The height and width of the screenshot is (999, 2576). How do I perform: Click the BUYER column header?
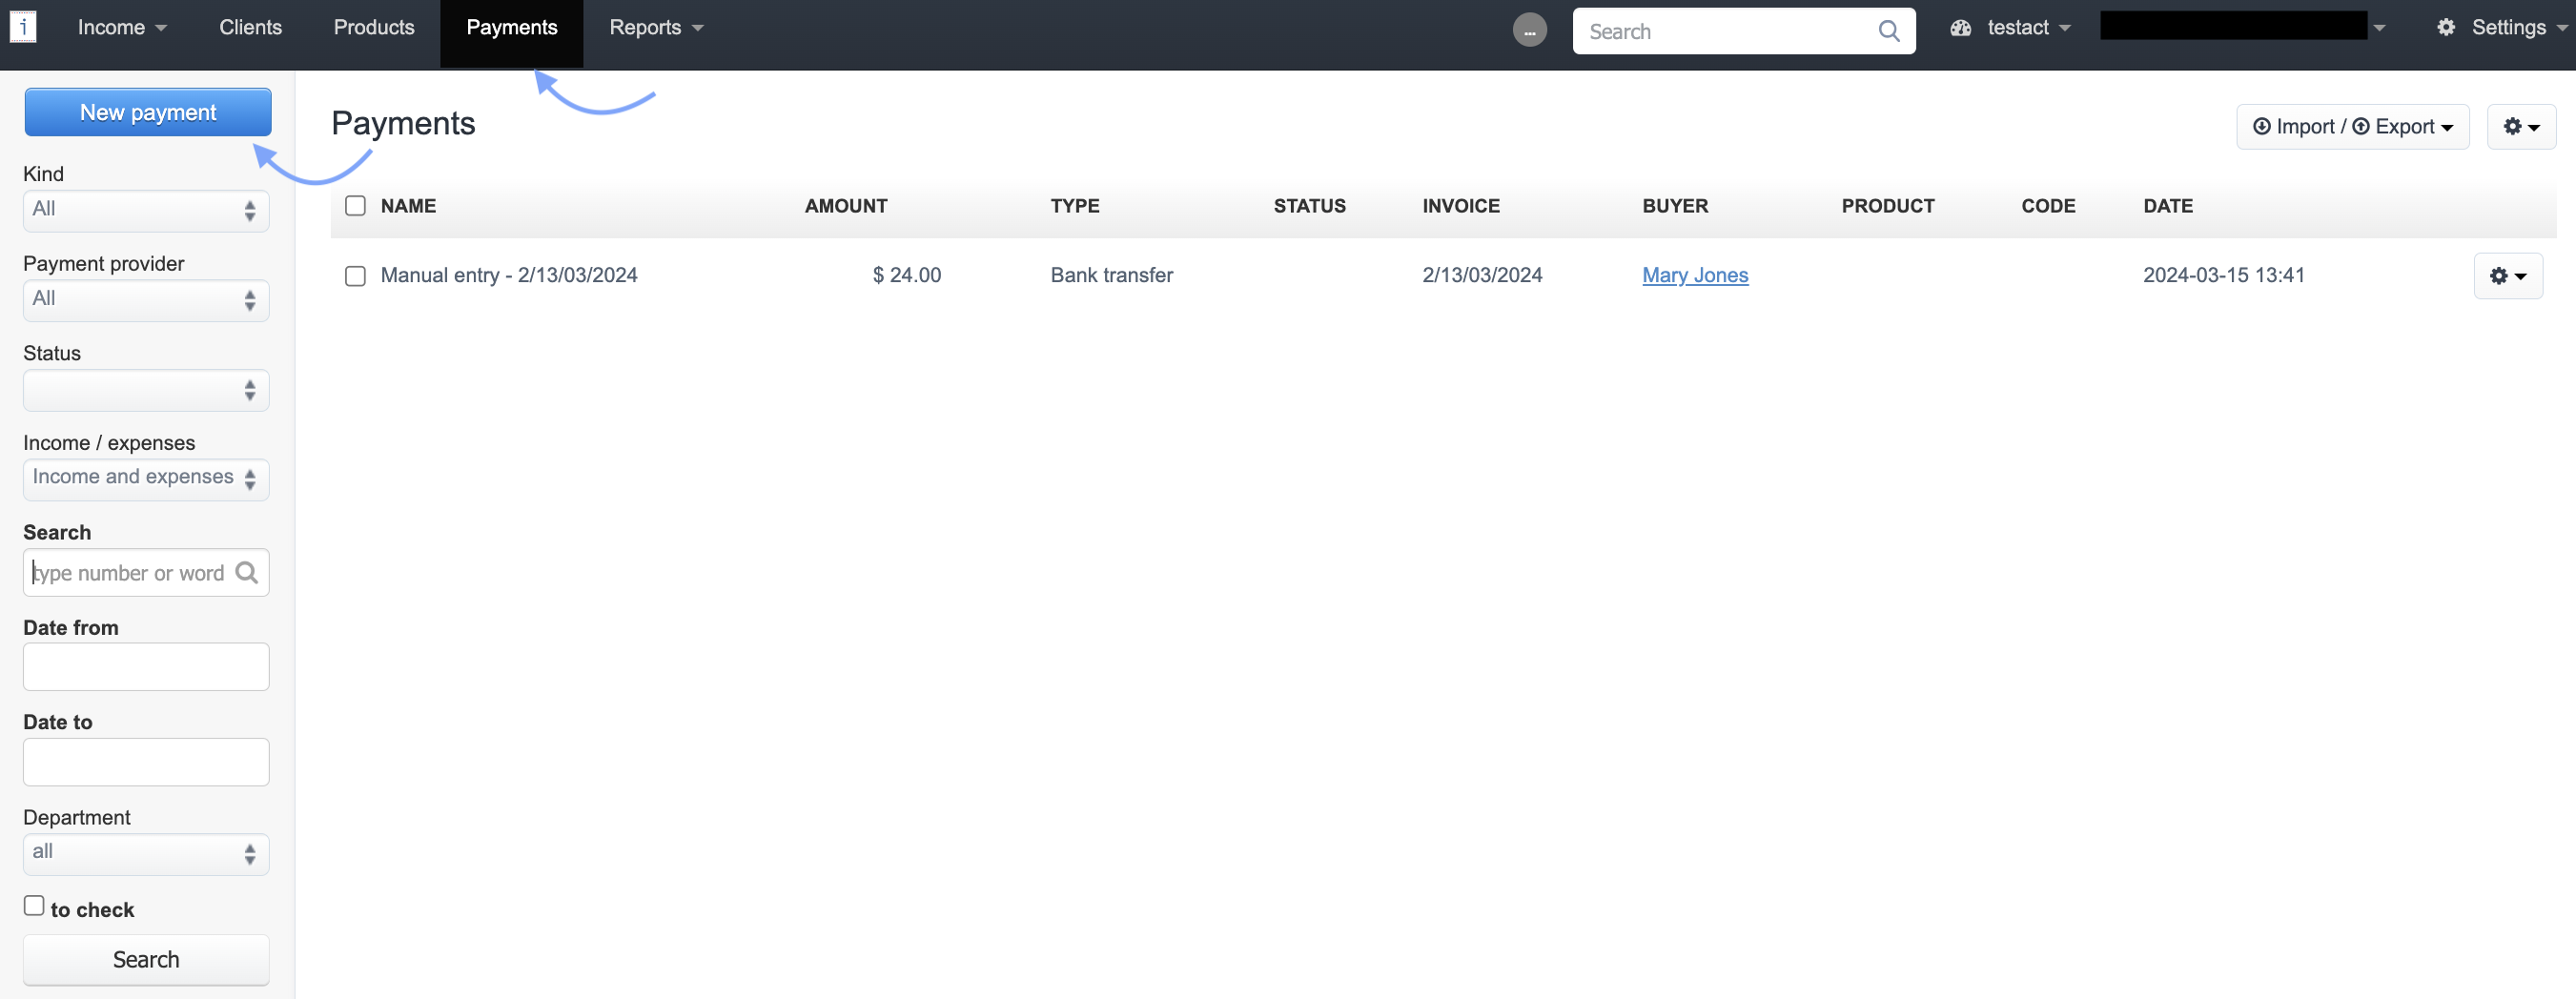click(1675, 206)
